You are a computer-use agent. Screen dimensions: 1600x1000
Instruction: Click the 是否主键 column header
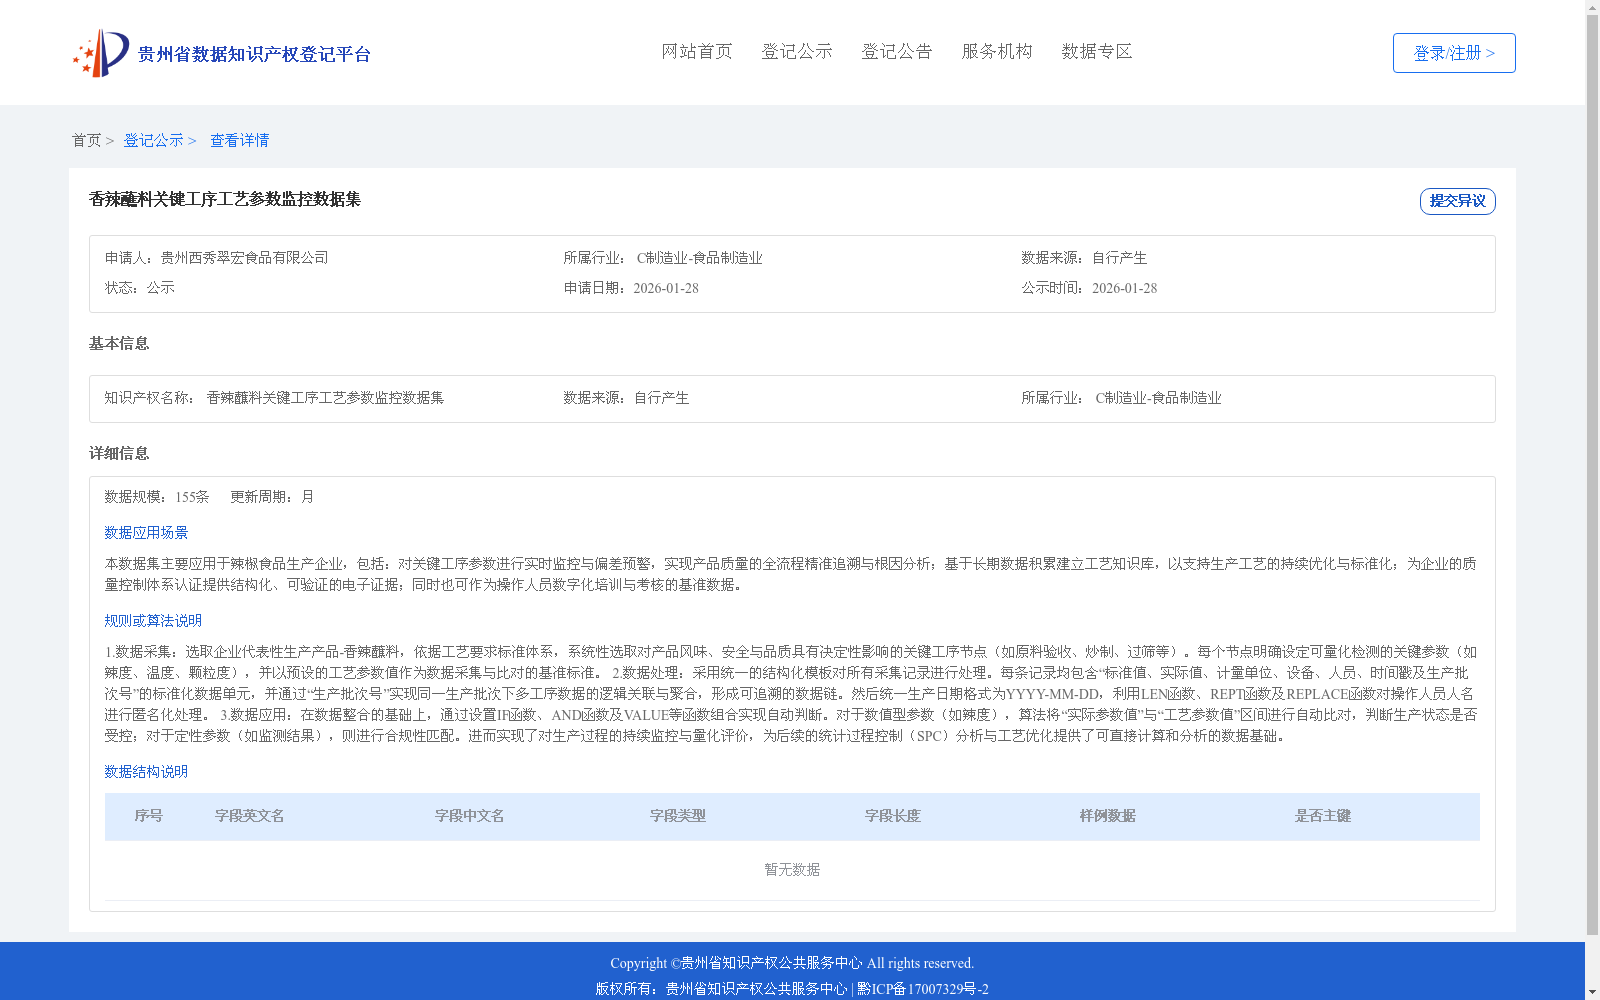pos(1323,816)
